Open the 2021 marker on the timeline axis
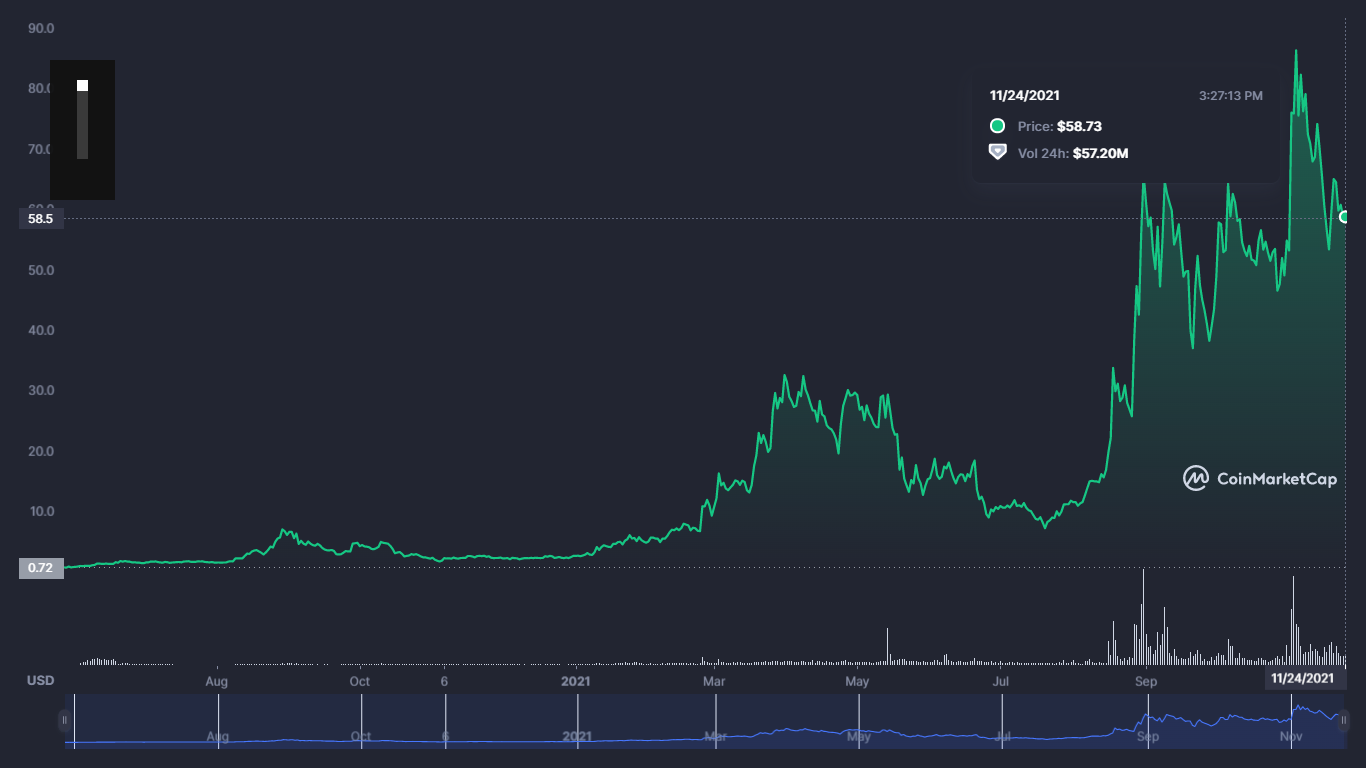The width and height of the screenshot is (1366, 768). tap(575, 680)
